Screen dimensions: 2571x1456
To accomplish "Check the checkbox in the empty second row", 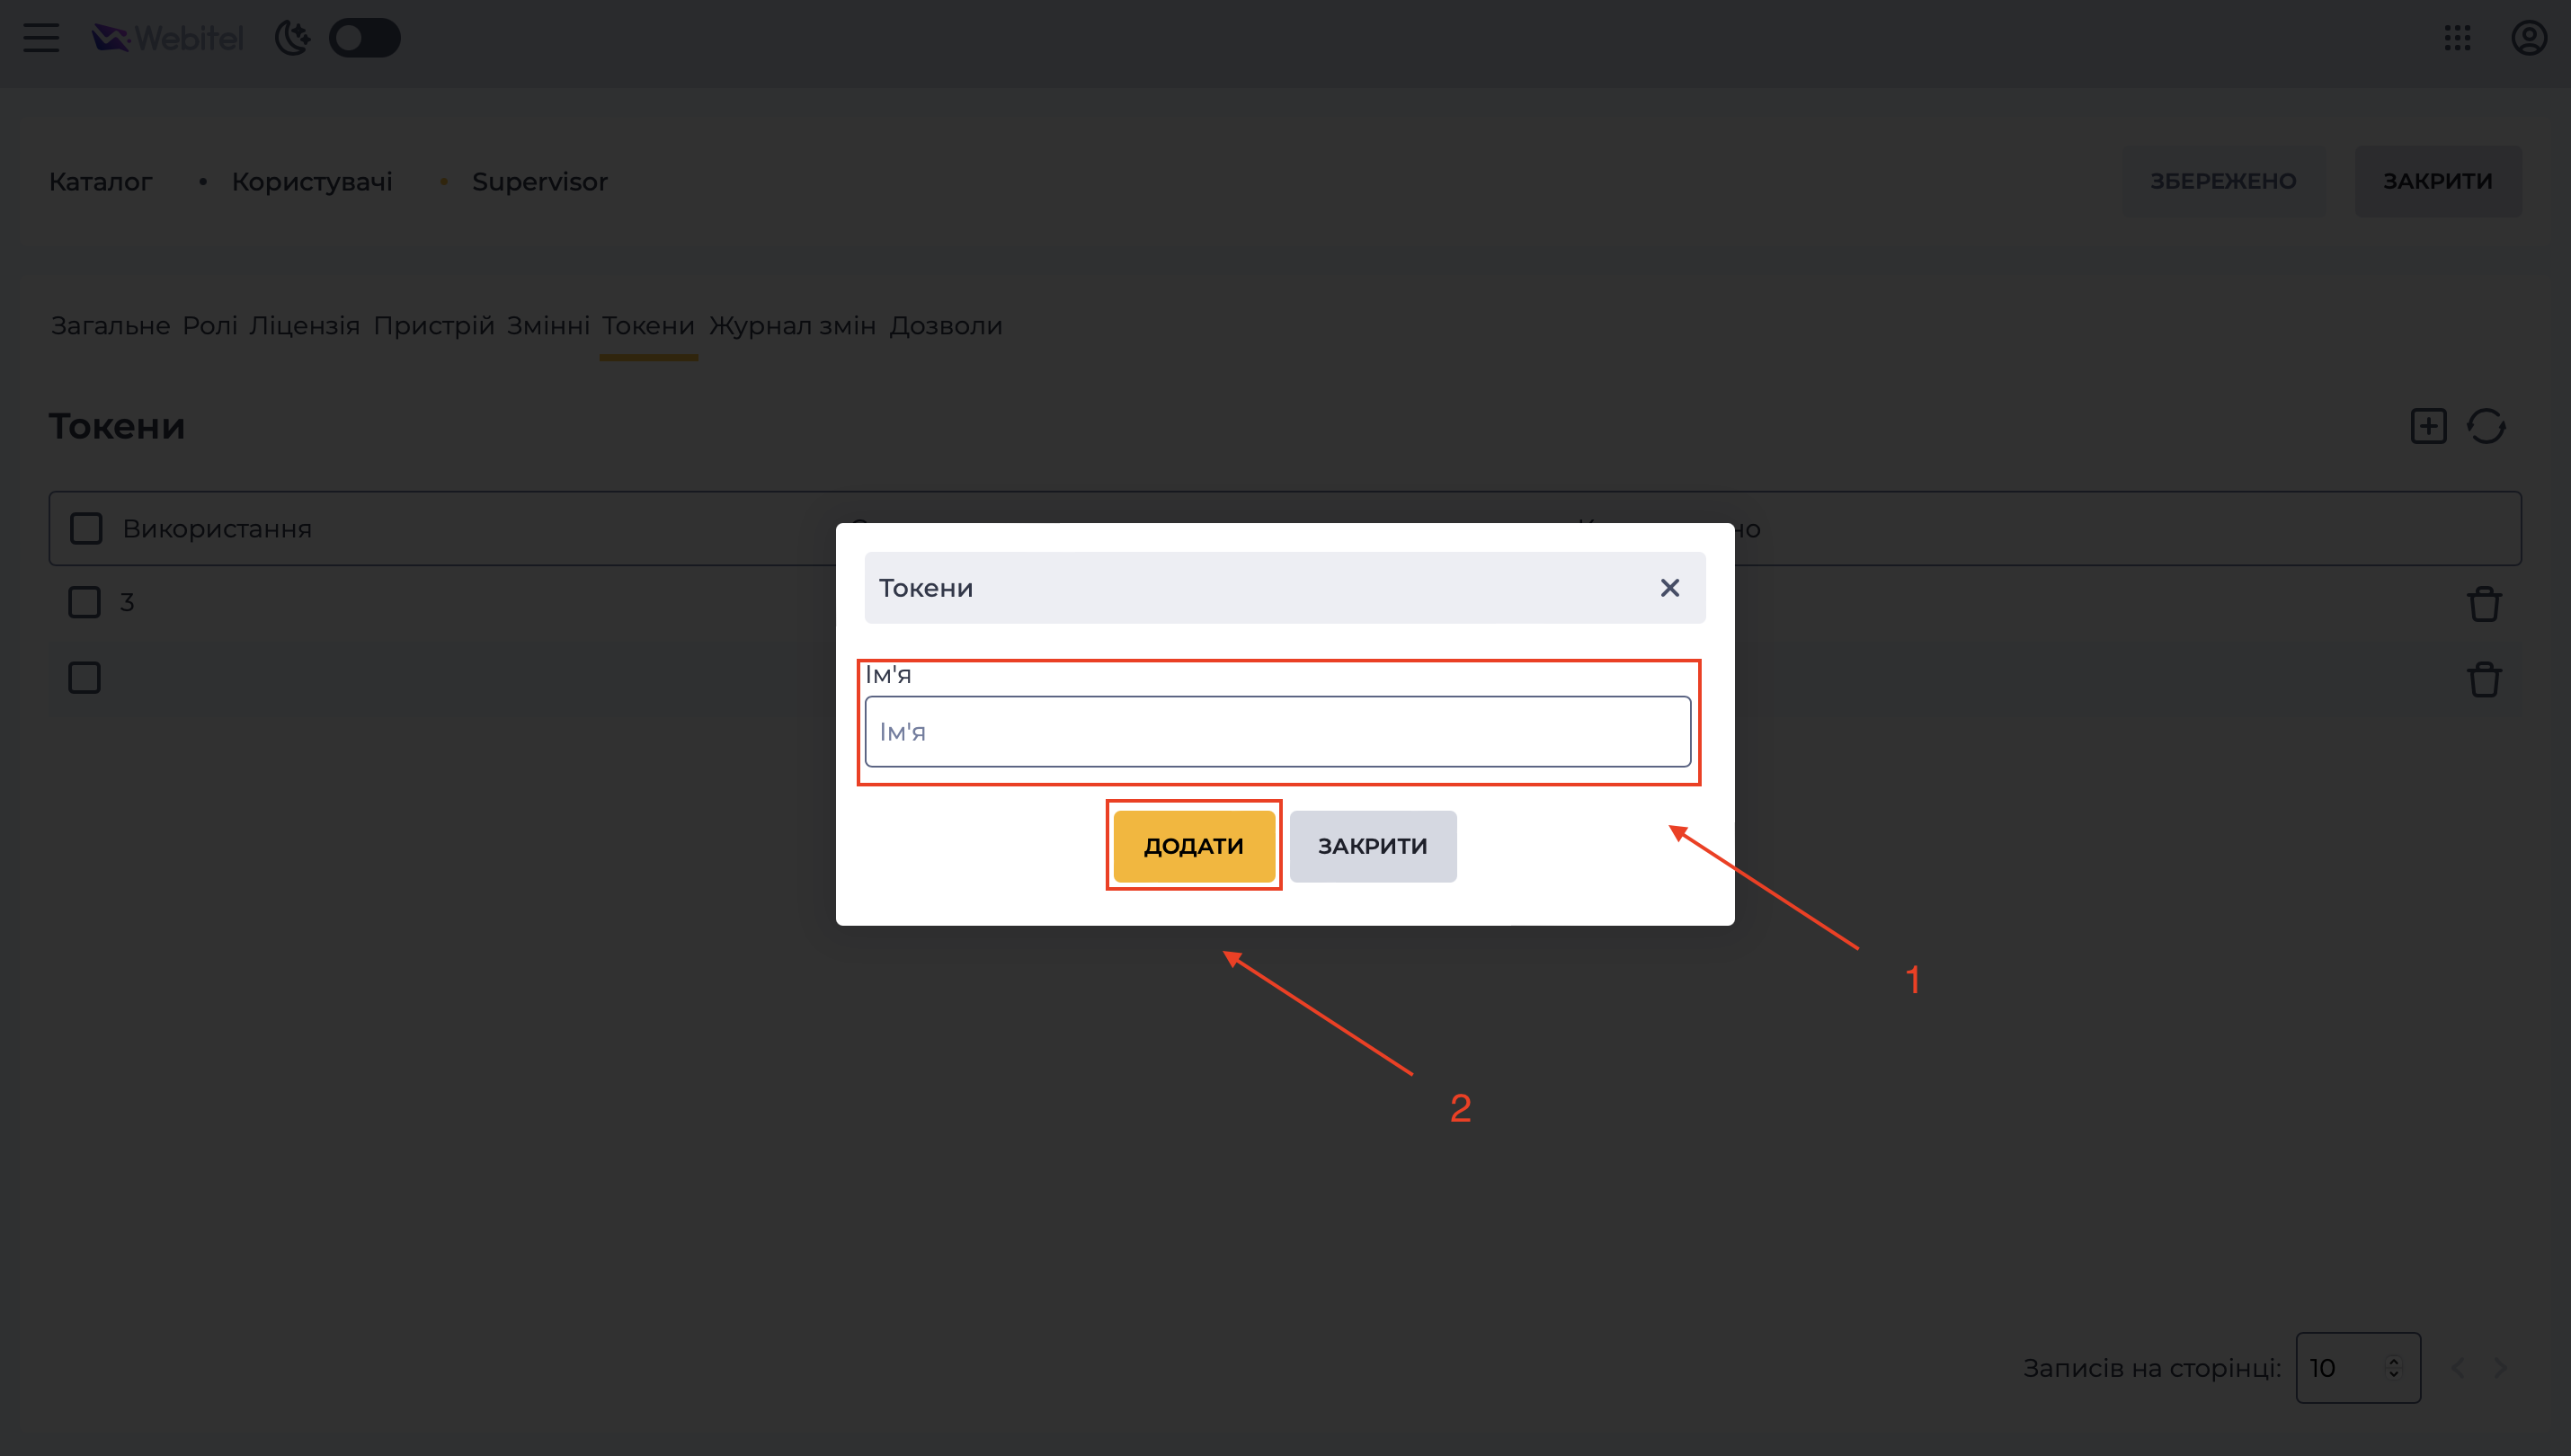I will (84, 678).
